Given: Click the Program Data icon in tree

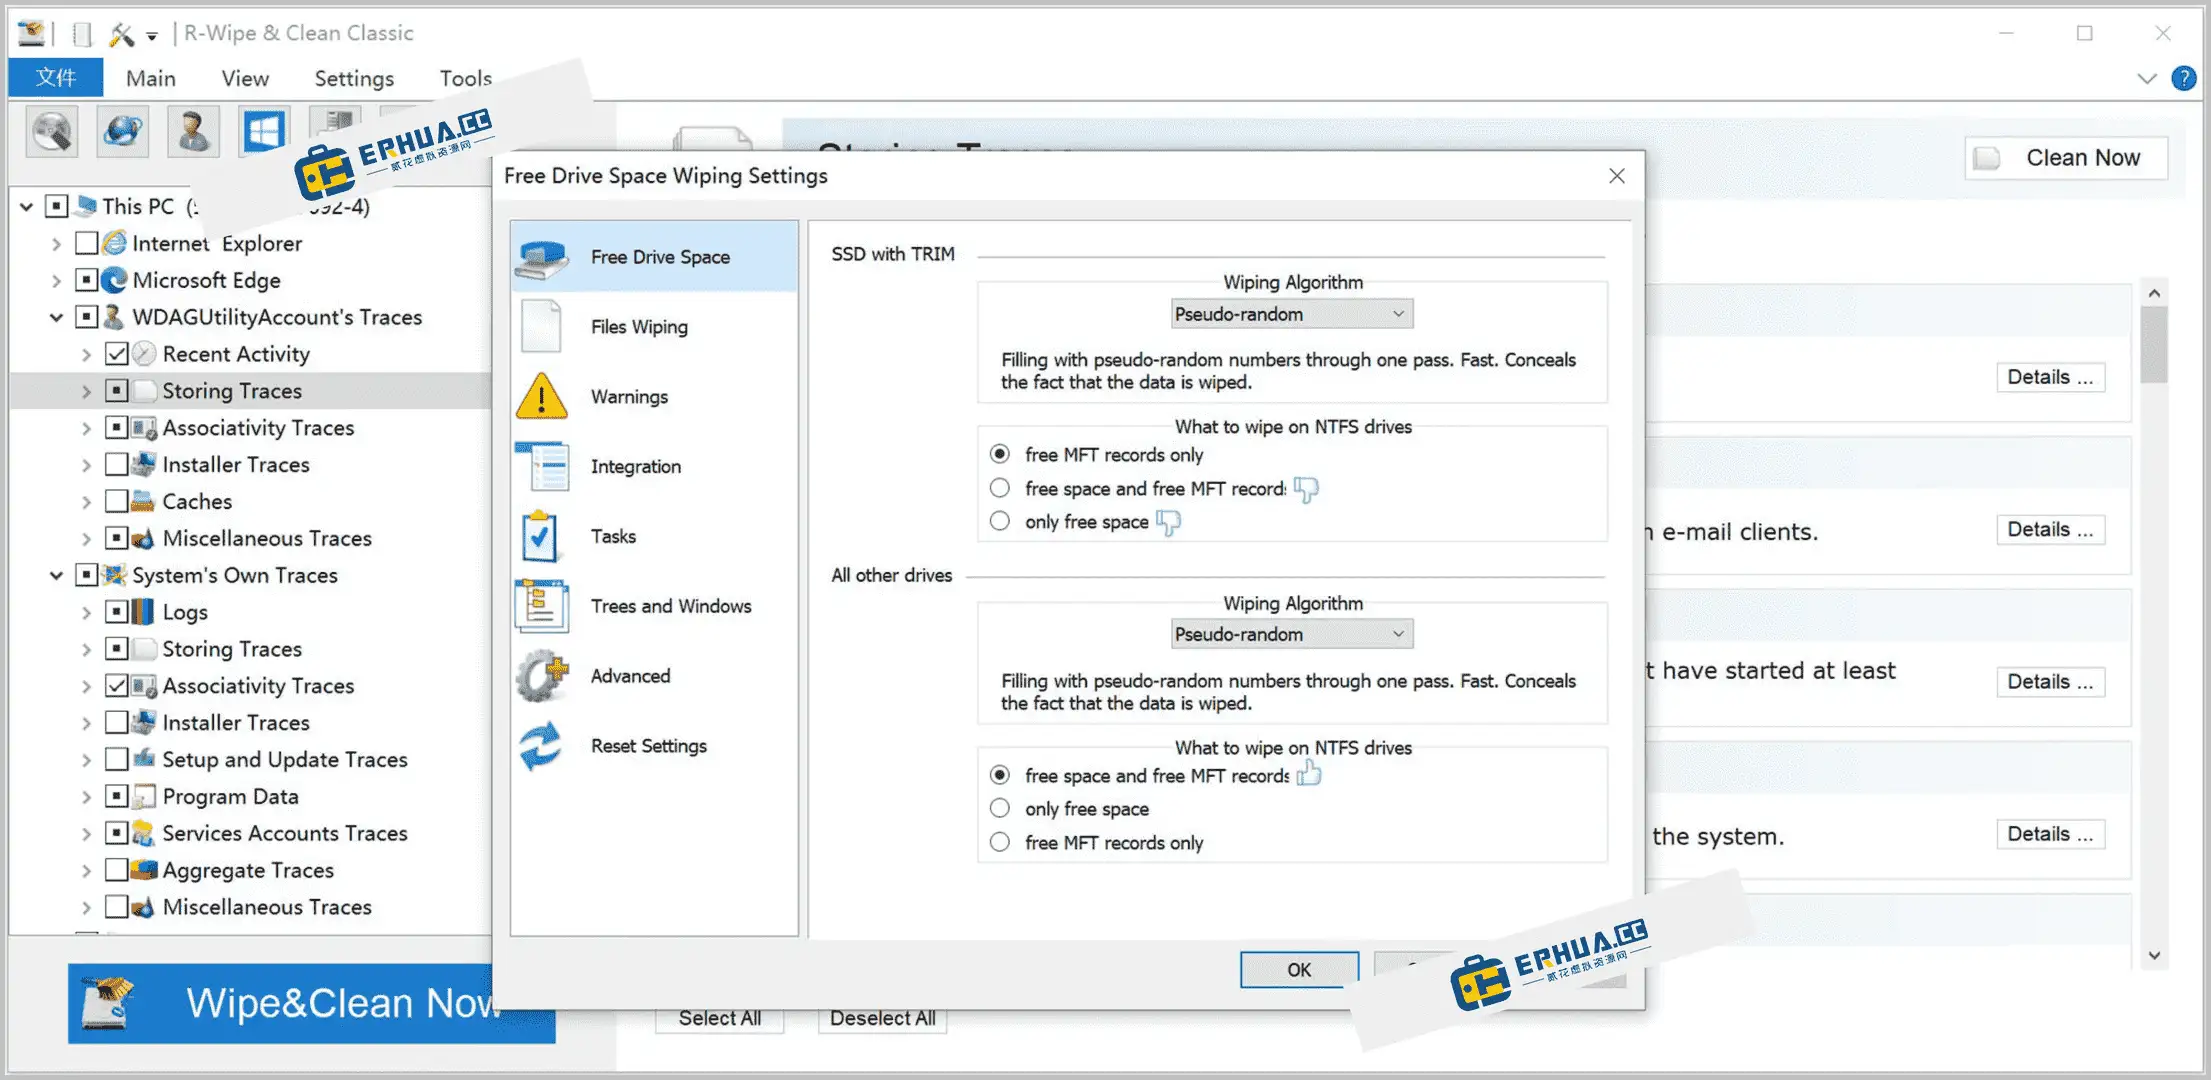Looking at the screenshot, I should [145, 797].
